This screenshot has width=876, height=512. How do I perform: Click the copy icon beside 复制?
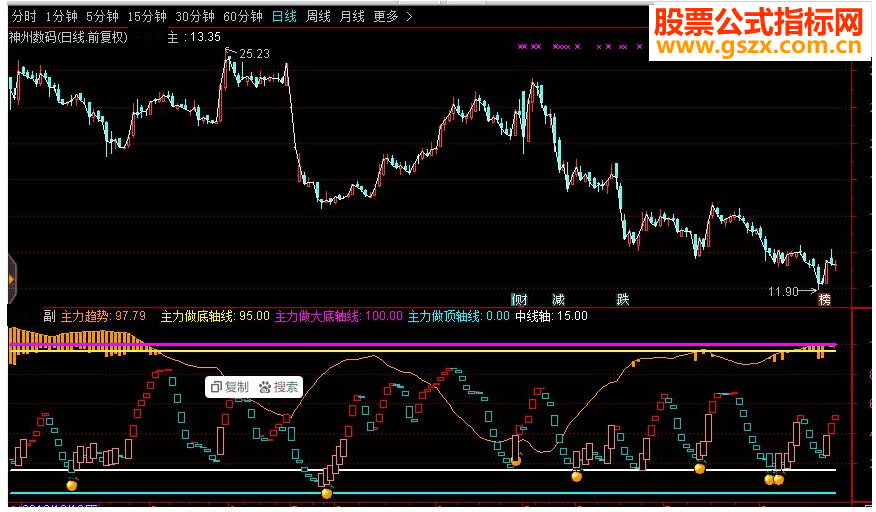(216, 387)
